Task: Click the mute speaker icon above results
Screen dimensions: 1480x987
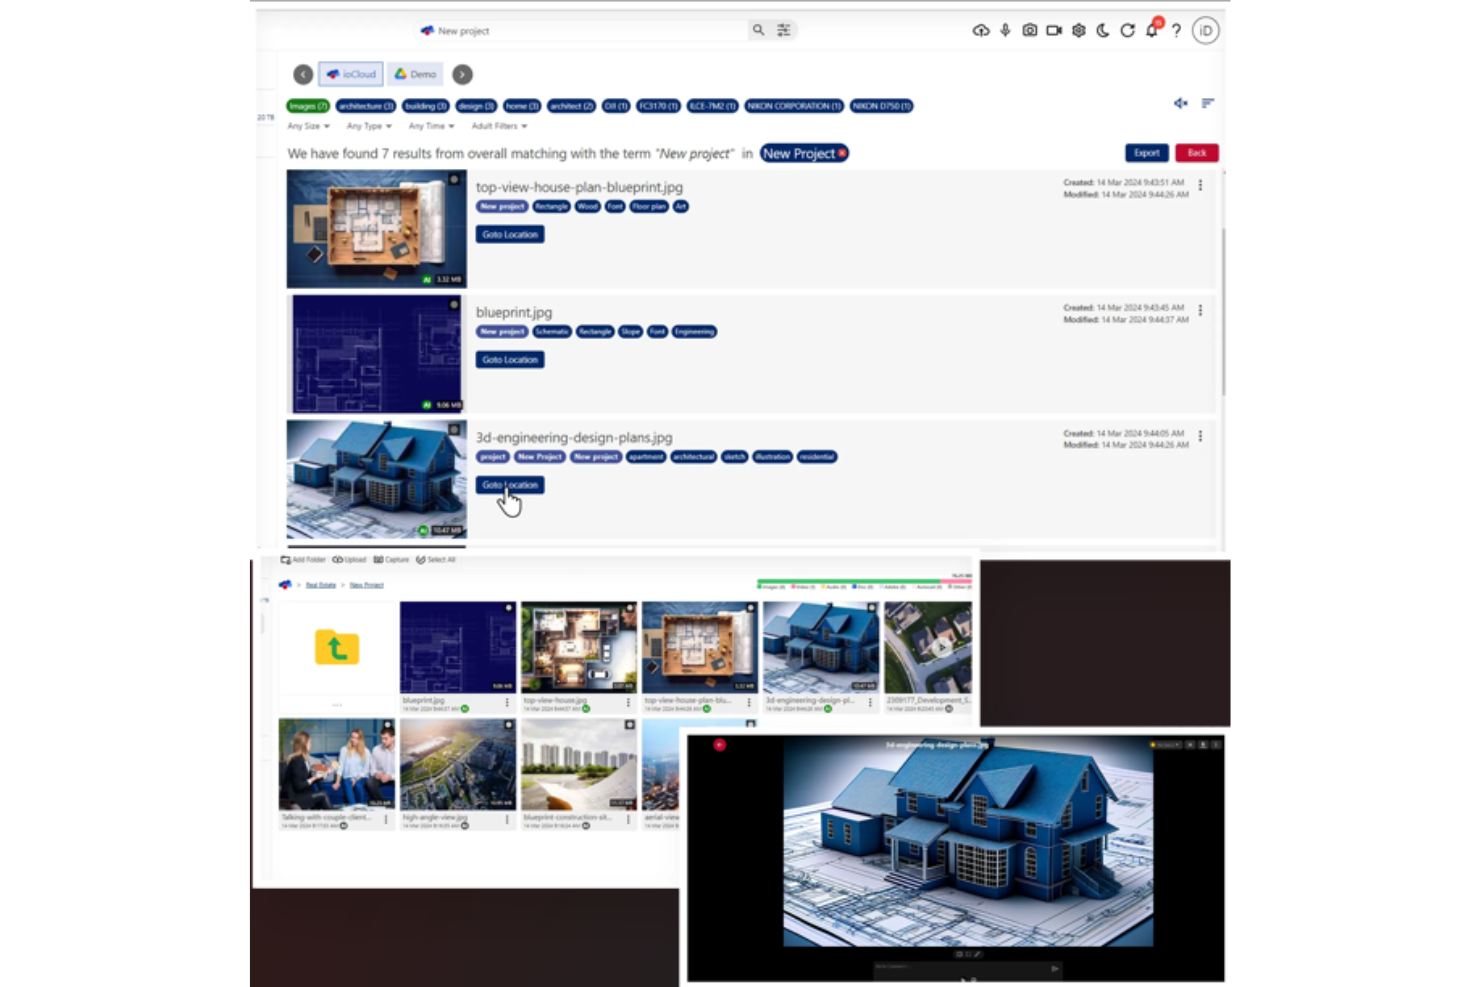Action: (1181, 103)
